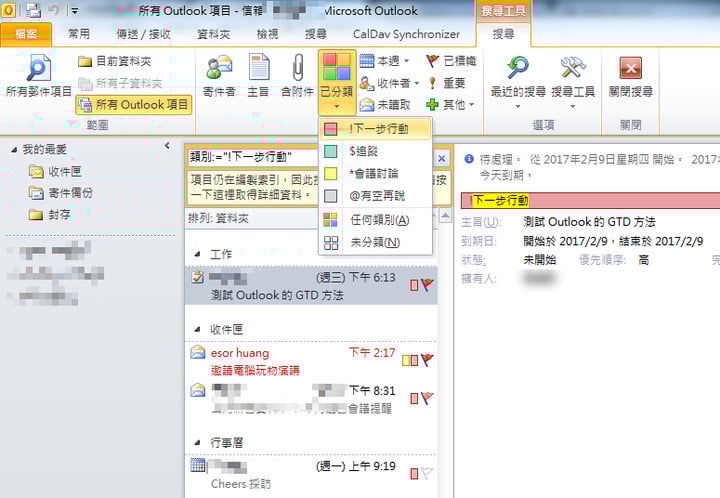The image size is (720, 498).
Task: Collapse the 我的最愛 favorites section
Action: pyautogui.click(x=14, y=150)
